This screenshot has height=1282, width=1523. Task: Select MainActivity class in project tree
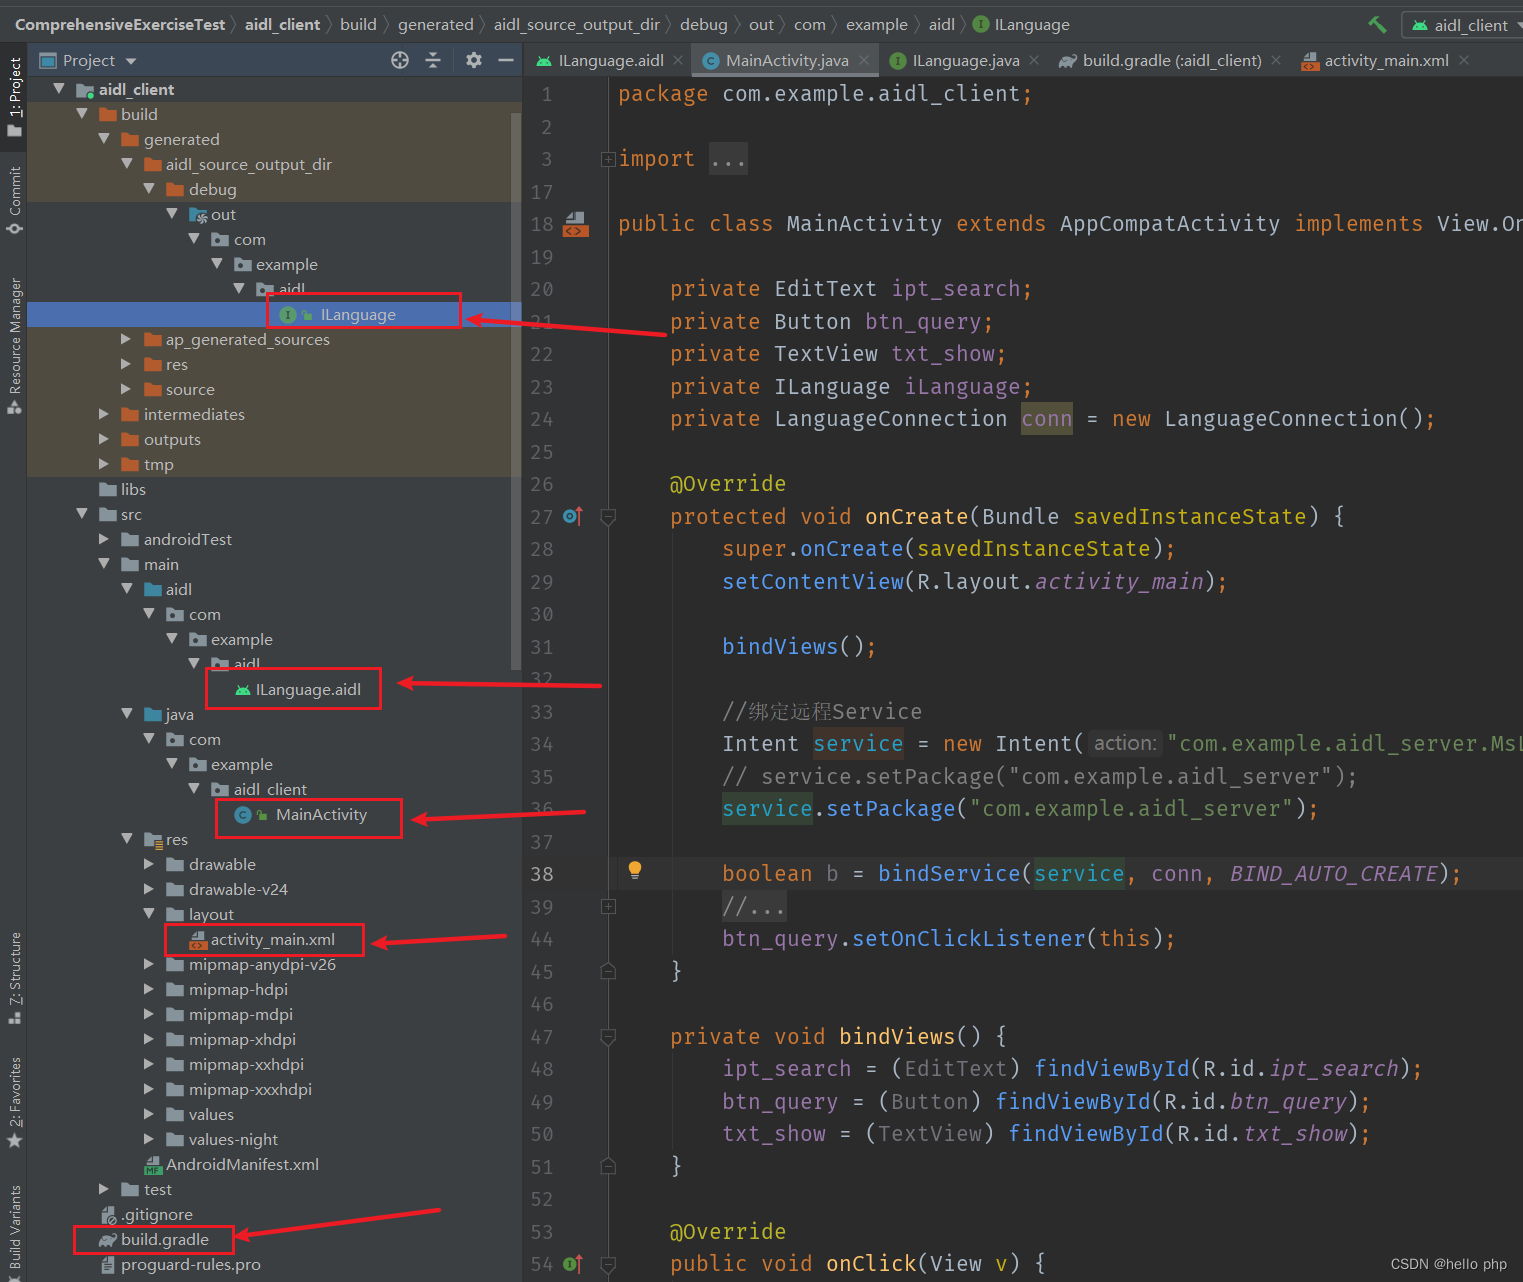click(320, 815)
